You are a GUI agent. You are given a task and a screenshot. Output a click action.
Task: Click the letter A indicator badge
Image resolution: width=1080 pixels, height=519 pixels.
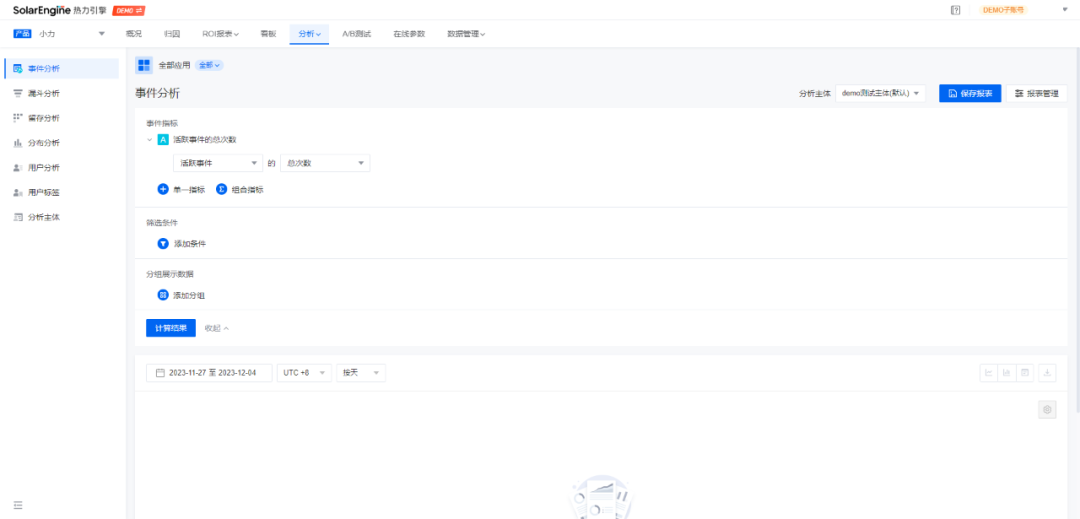163,140
